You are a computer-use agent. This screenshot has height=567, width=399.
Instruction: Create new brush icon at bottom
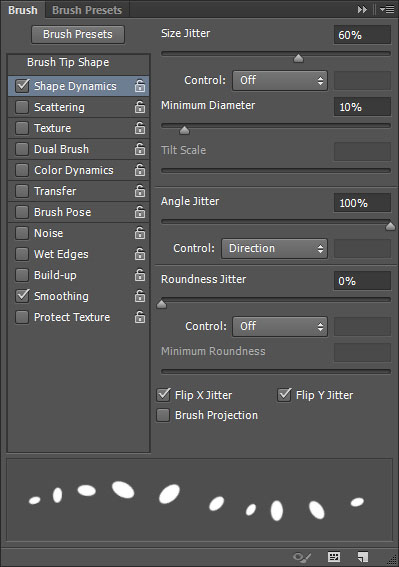[x=362, y=557]
